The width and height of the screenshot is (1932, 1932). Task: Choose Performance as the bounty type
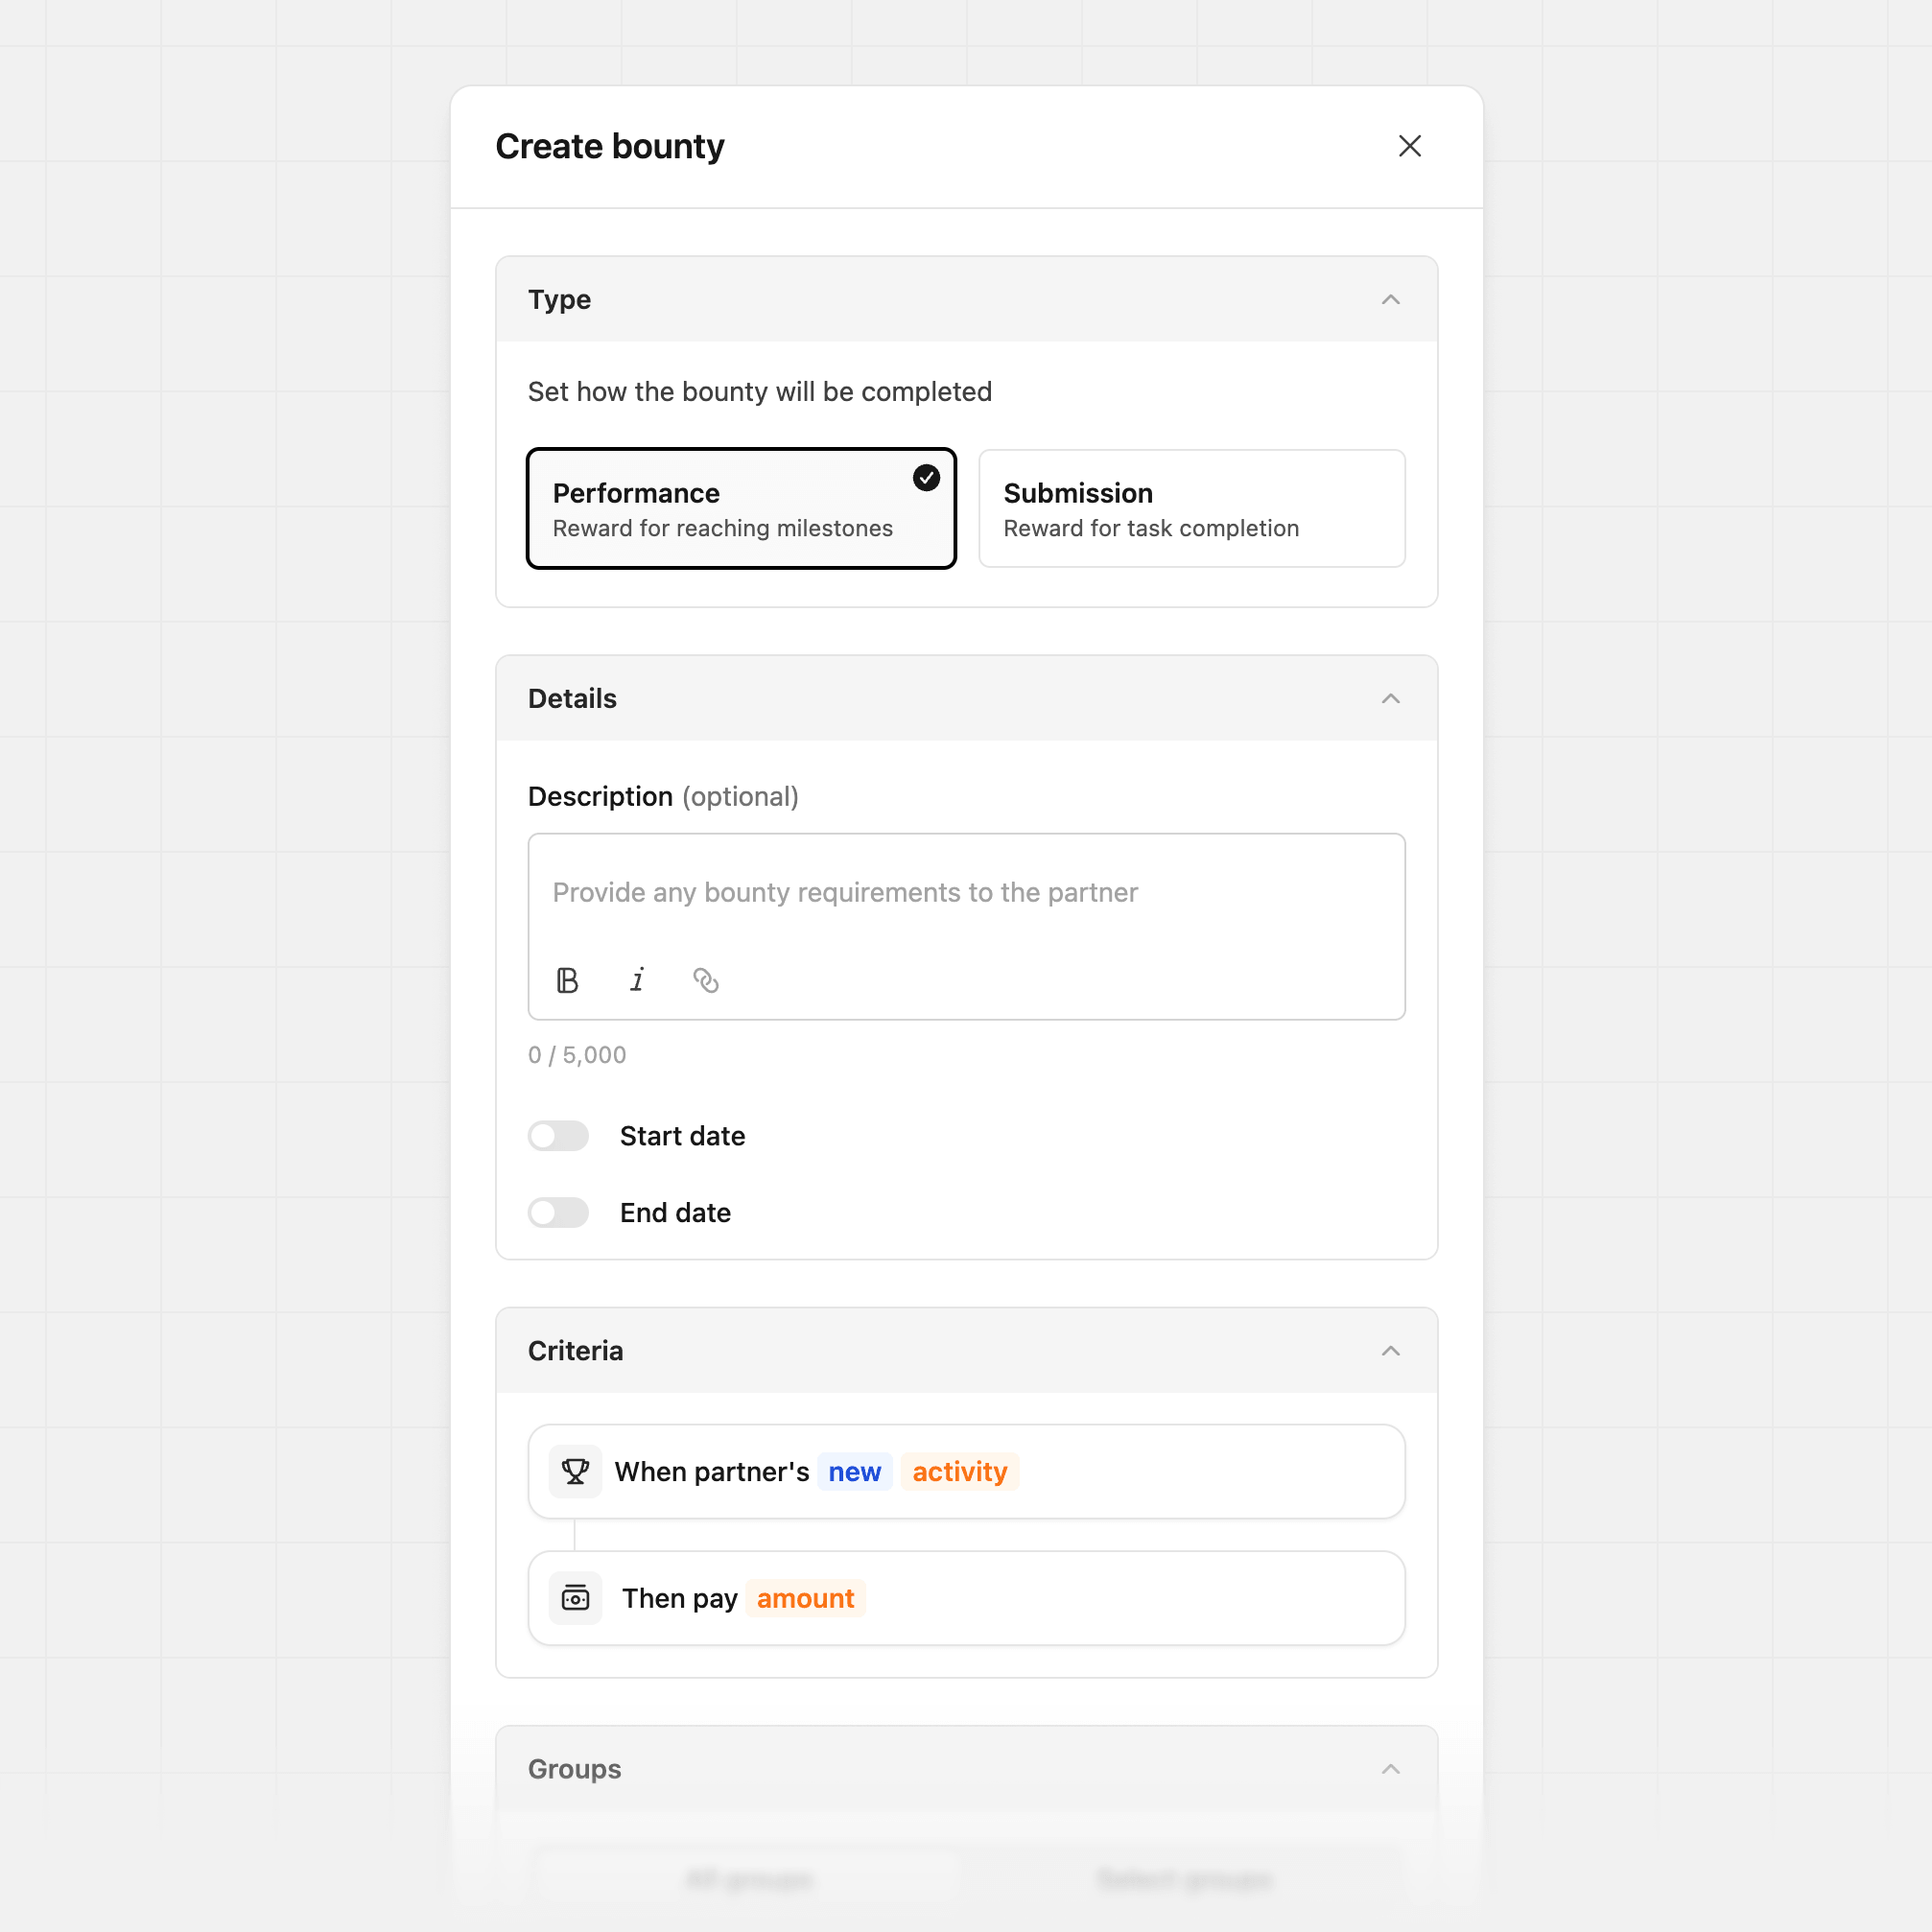tap(741, 508)
